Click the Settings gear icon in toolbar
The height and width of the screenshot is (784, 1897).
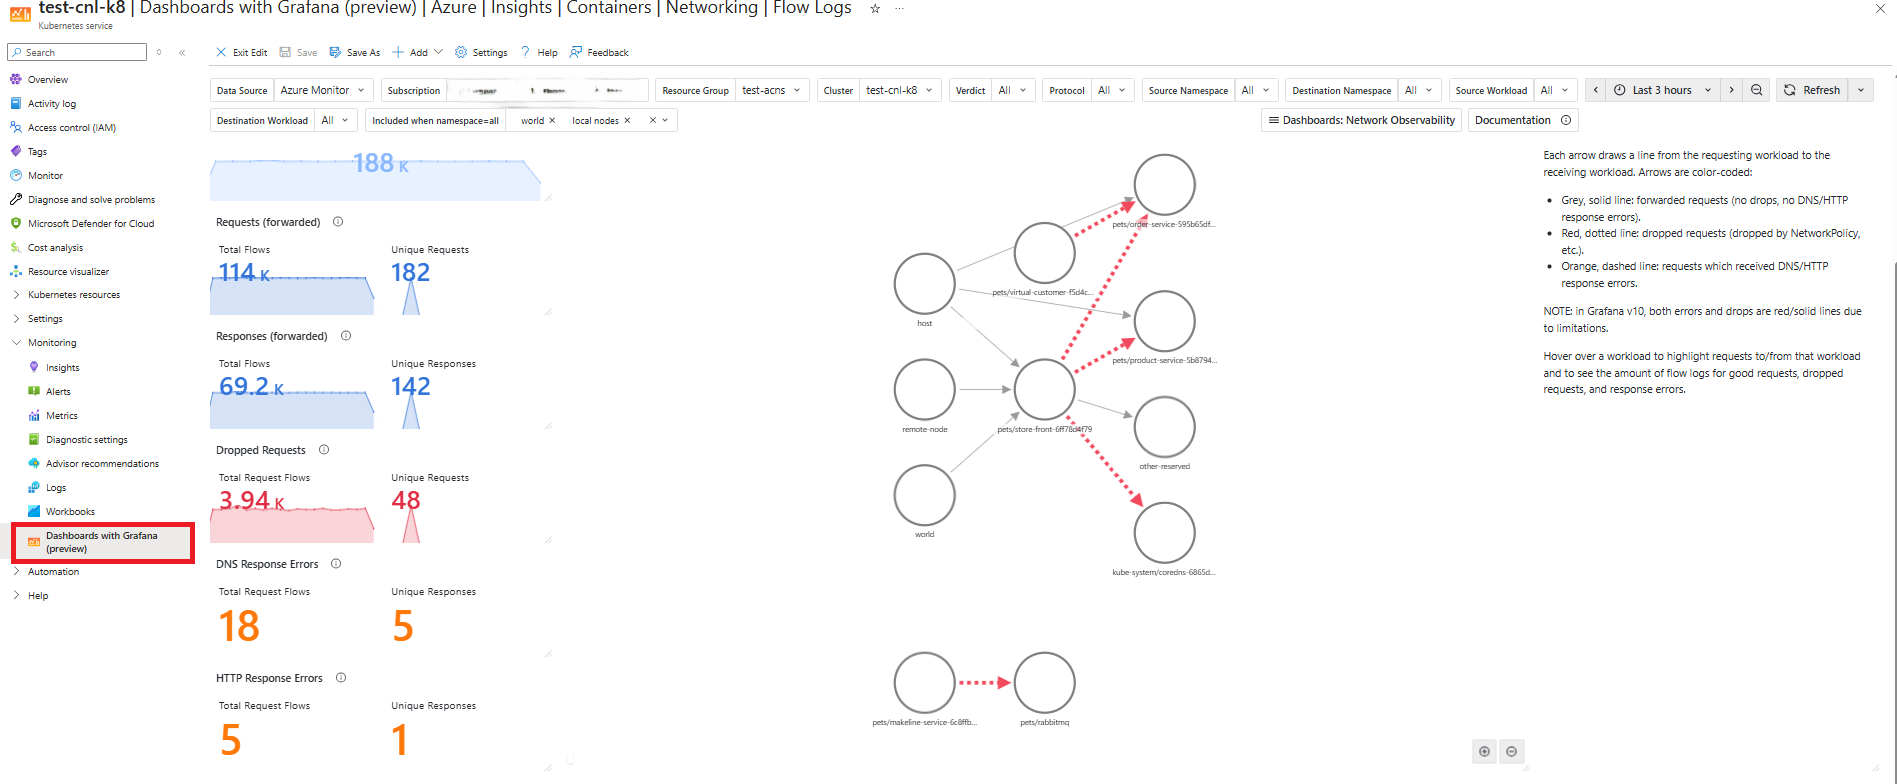tap(461, 52)
